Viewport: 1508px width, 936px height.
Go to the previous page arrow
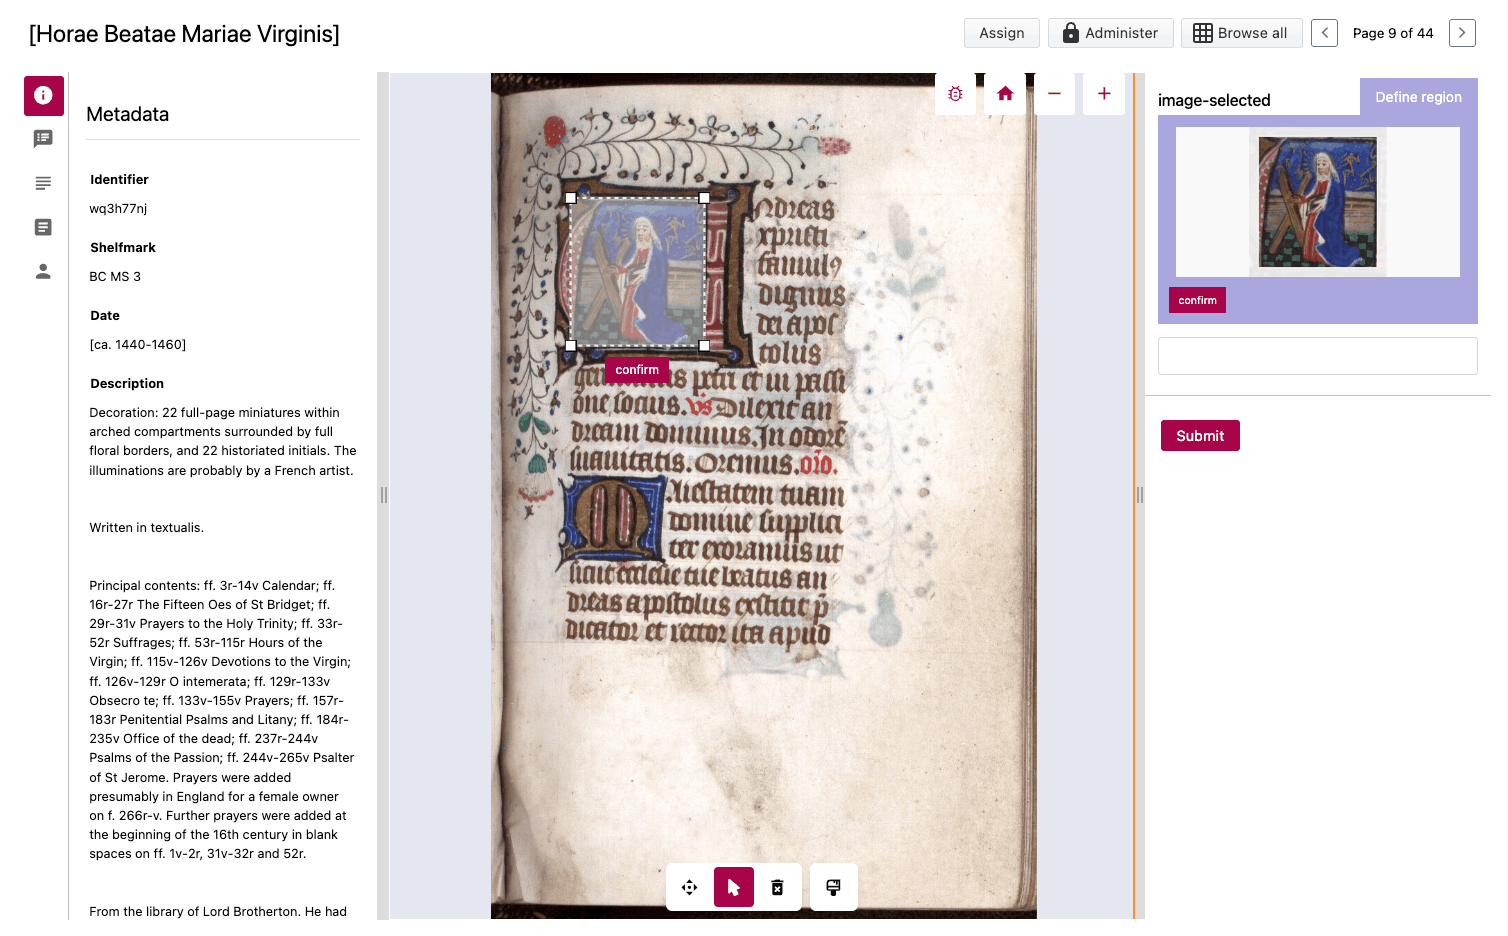(x=1324, y=33)
